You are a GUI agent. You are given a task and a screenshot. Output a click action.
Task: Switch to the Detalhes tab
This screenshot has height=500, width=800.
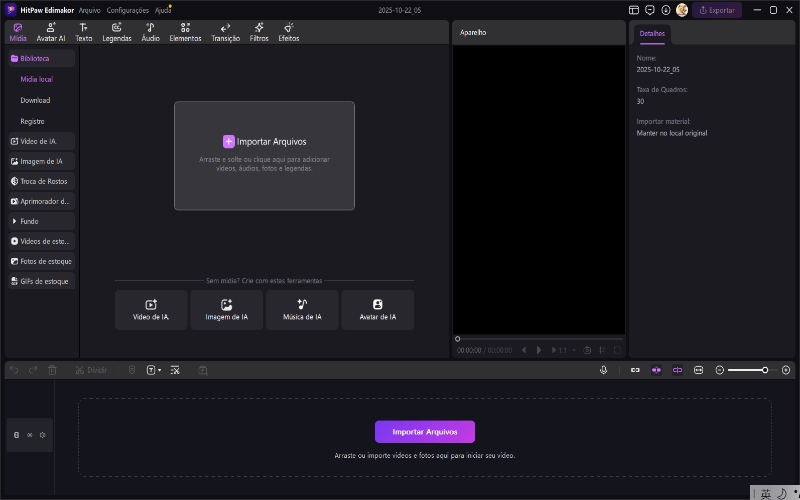pyautogui.click(x=652, y=34)
